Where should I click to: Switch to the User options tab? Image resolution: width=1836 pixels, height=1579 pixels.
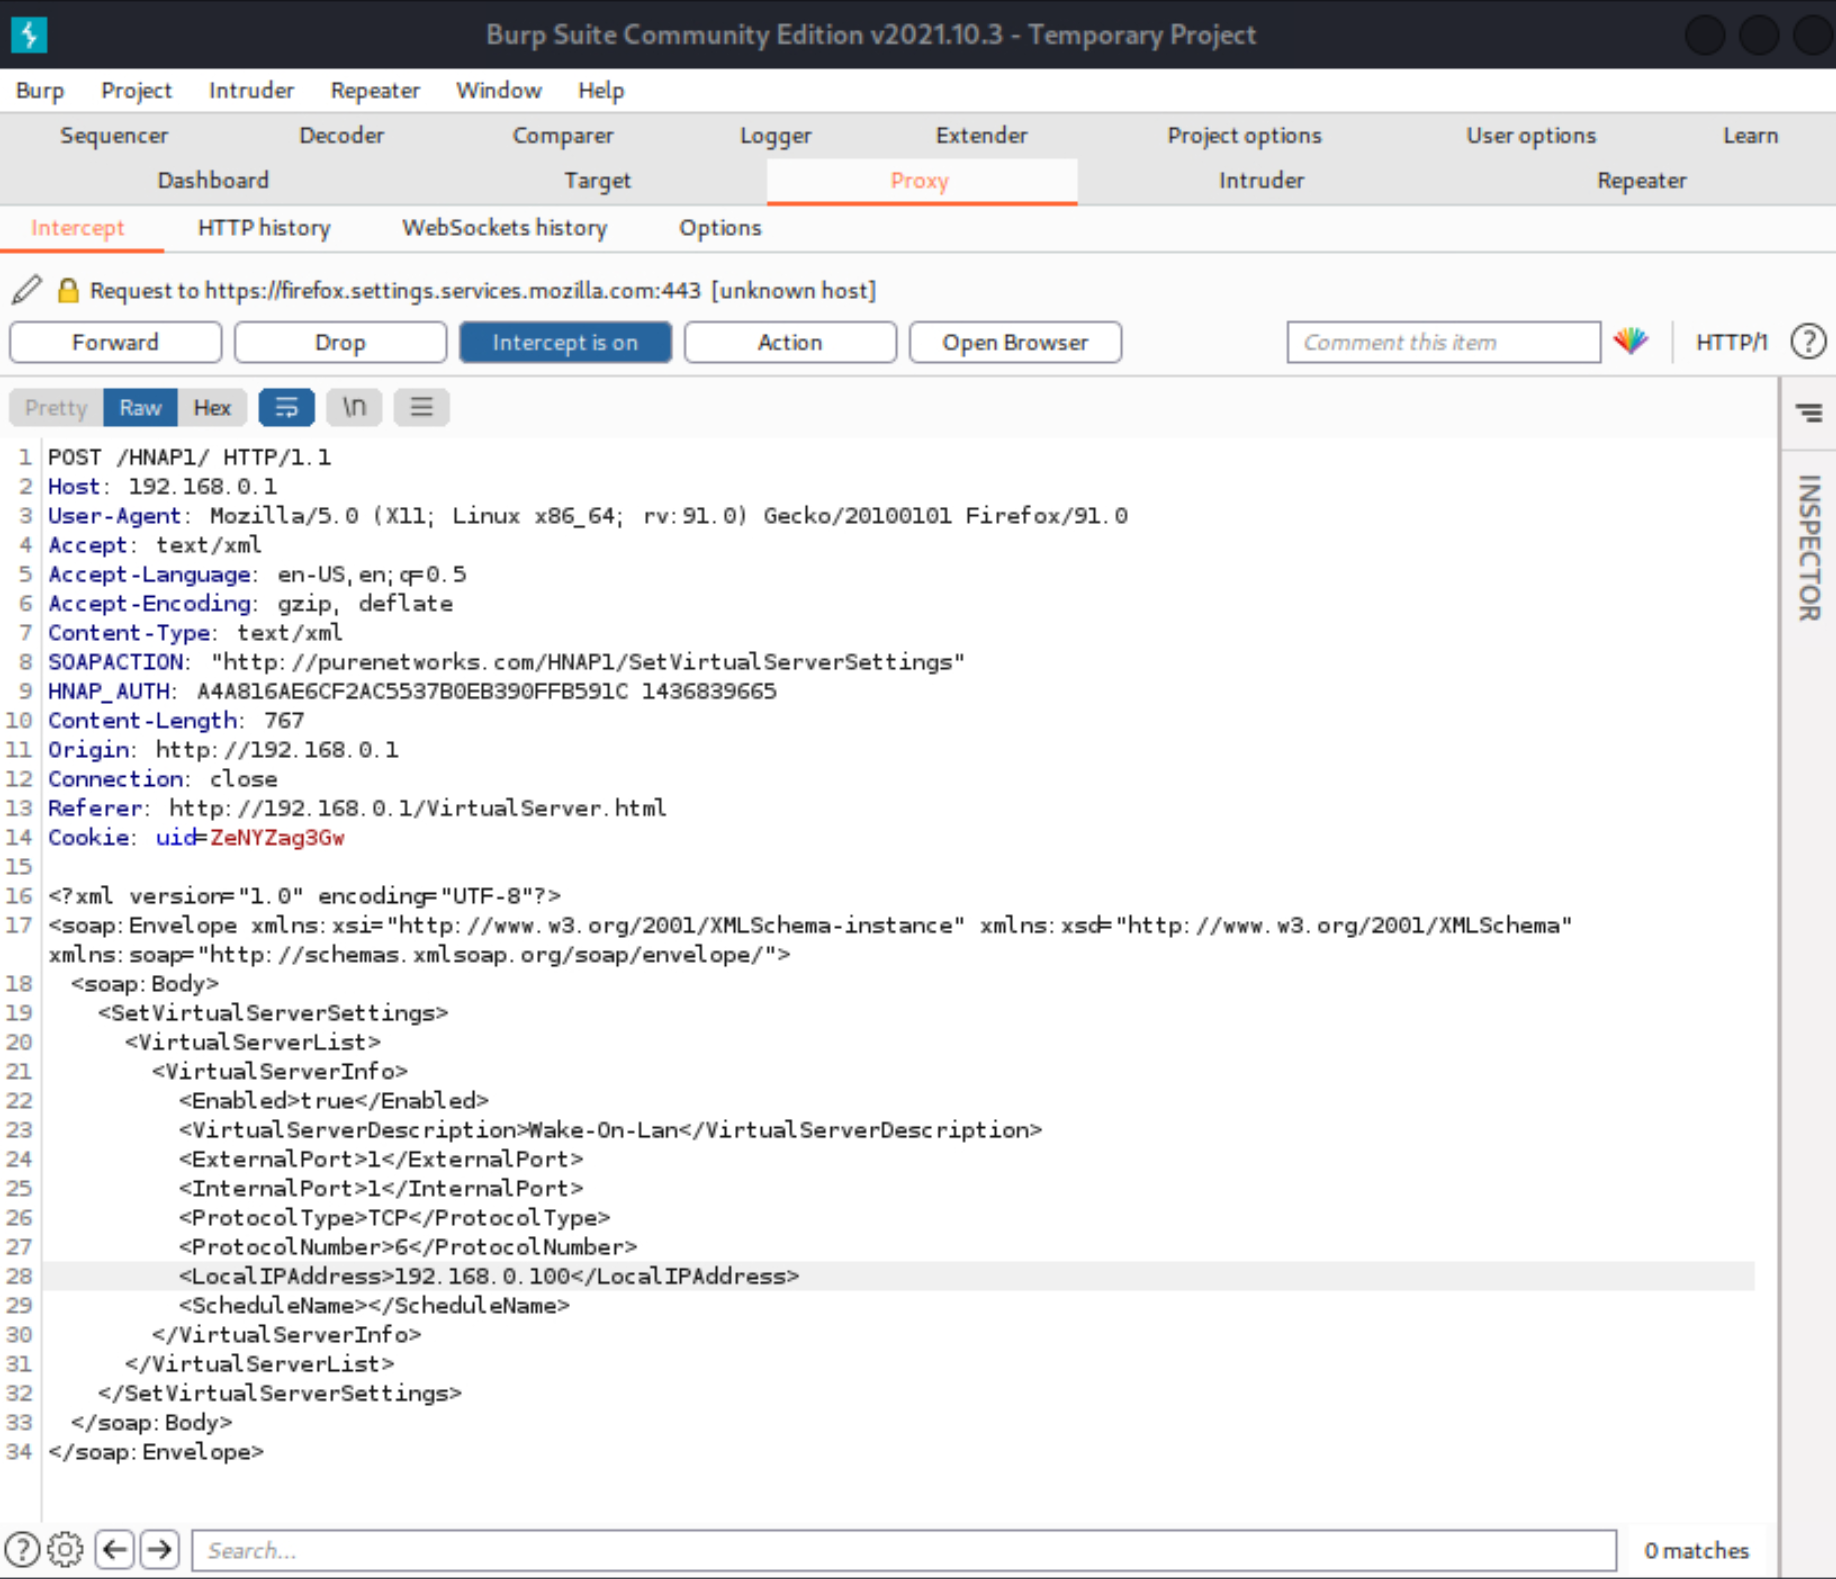point(1531,135)
